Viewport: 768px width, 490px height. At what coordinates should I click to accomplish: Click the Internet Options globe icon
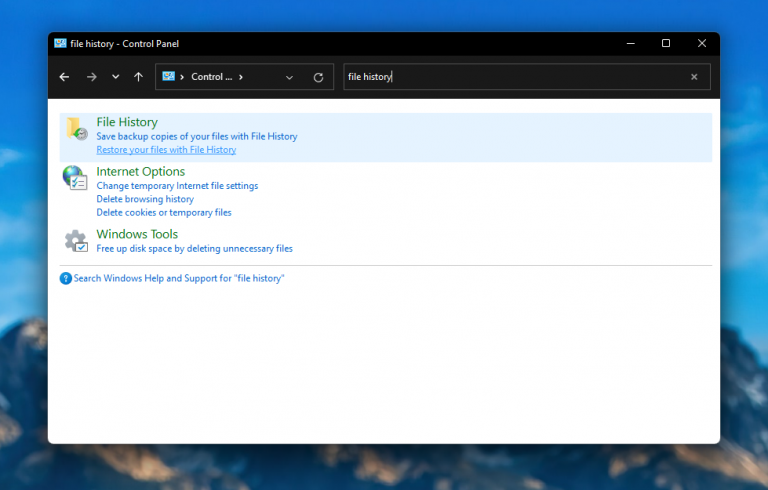(75, 178)
